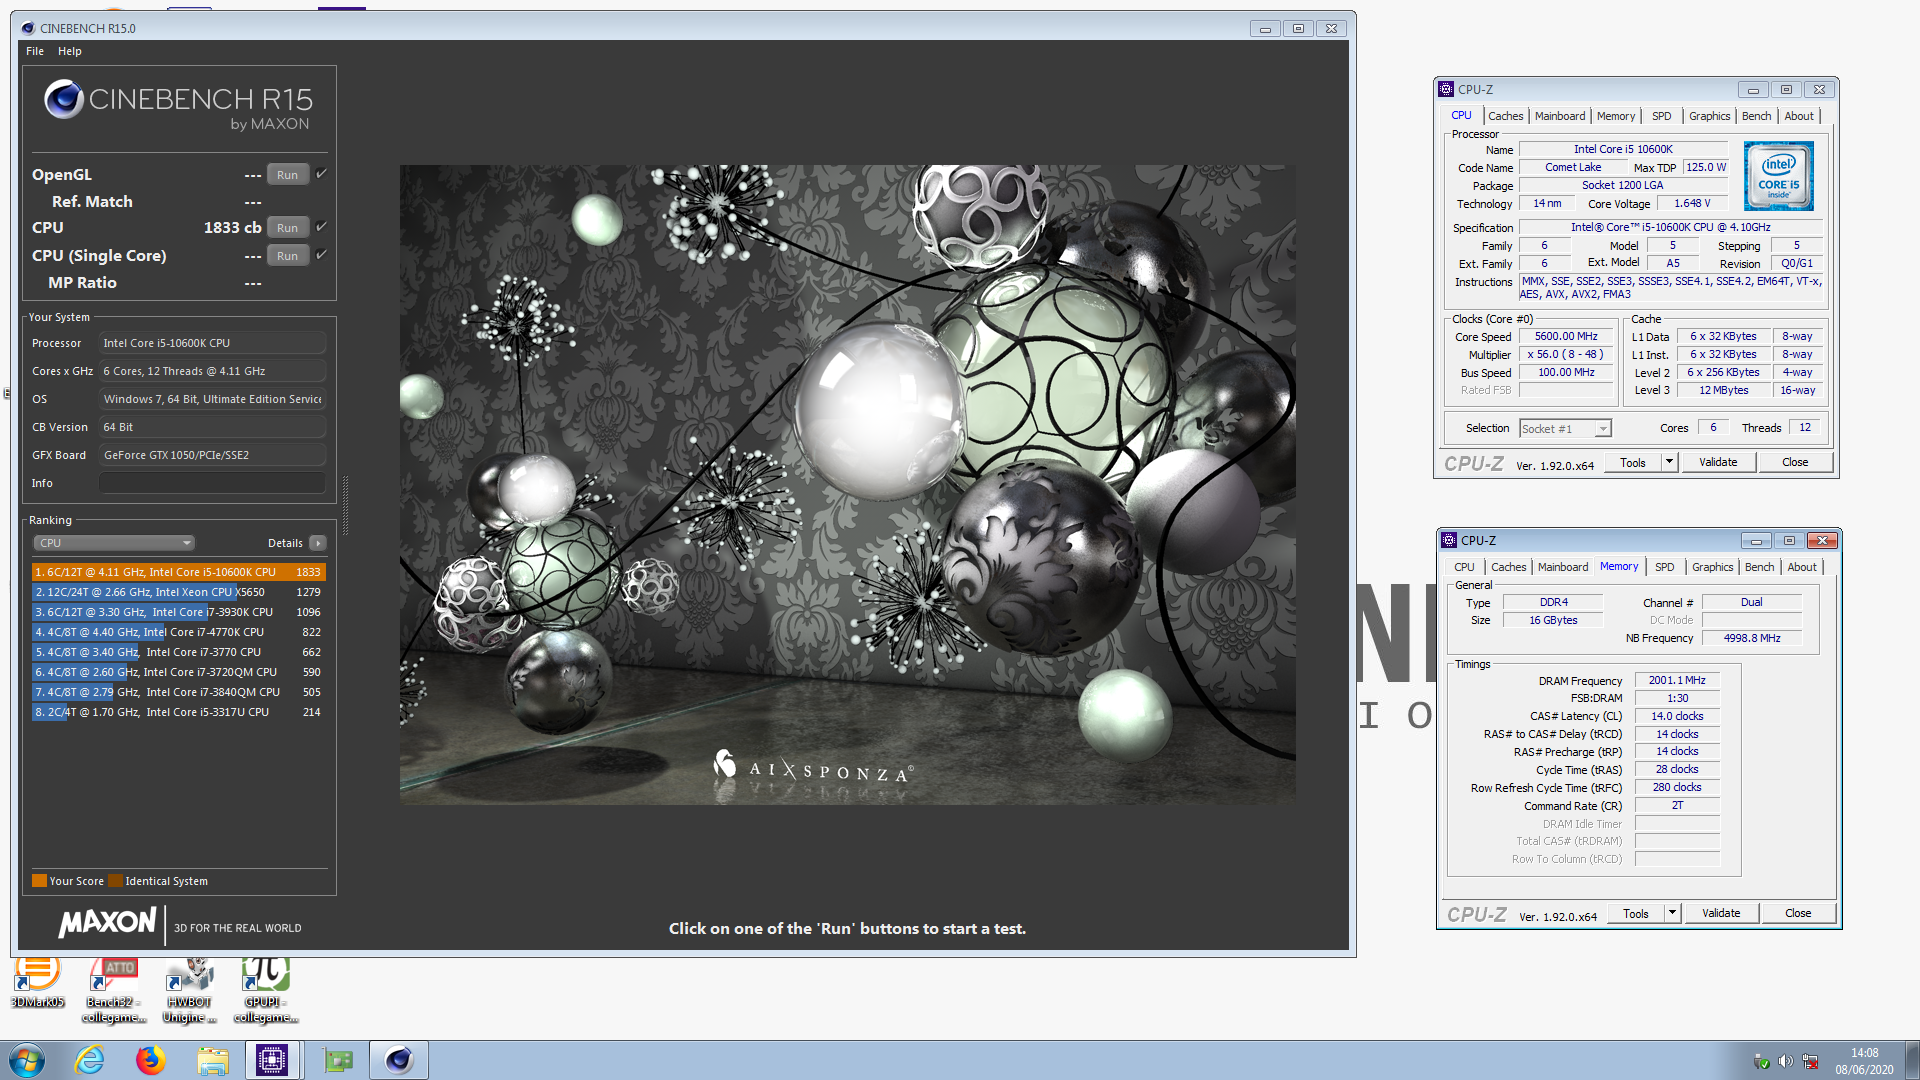Expand Tools dropdown arrow in bottom CPU-Z
The width and height of the screenshot is (1920, 1080).
tap(1672, 914)
